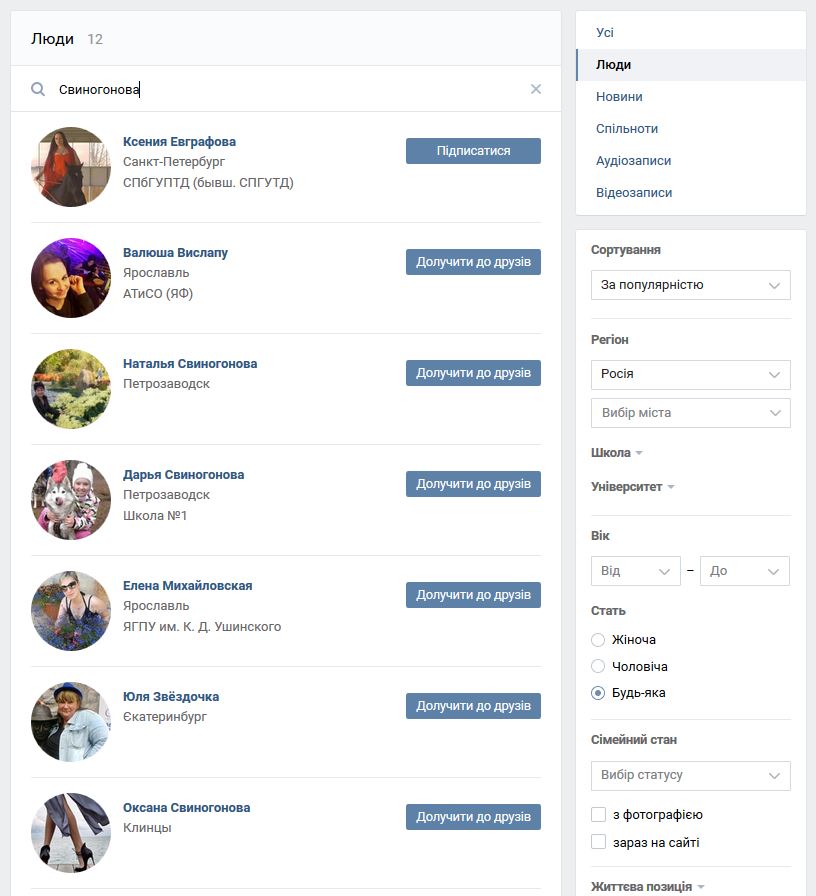Open Дарья Свиногонова's avatar with husky

click(71, 500)
